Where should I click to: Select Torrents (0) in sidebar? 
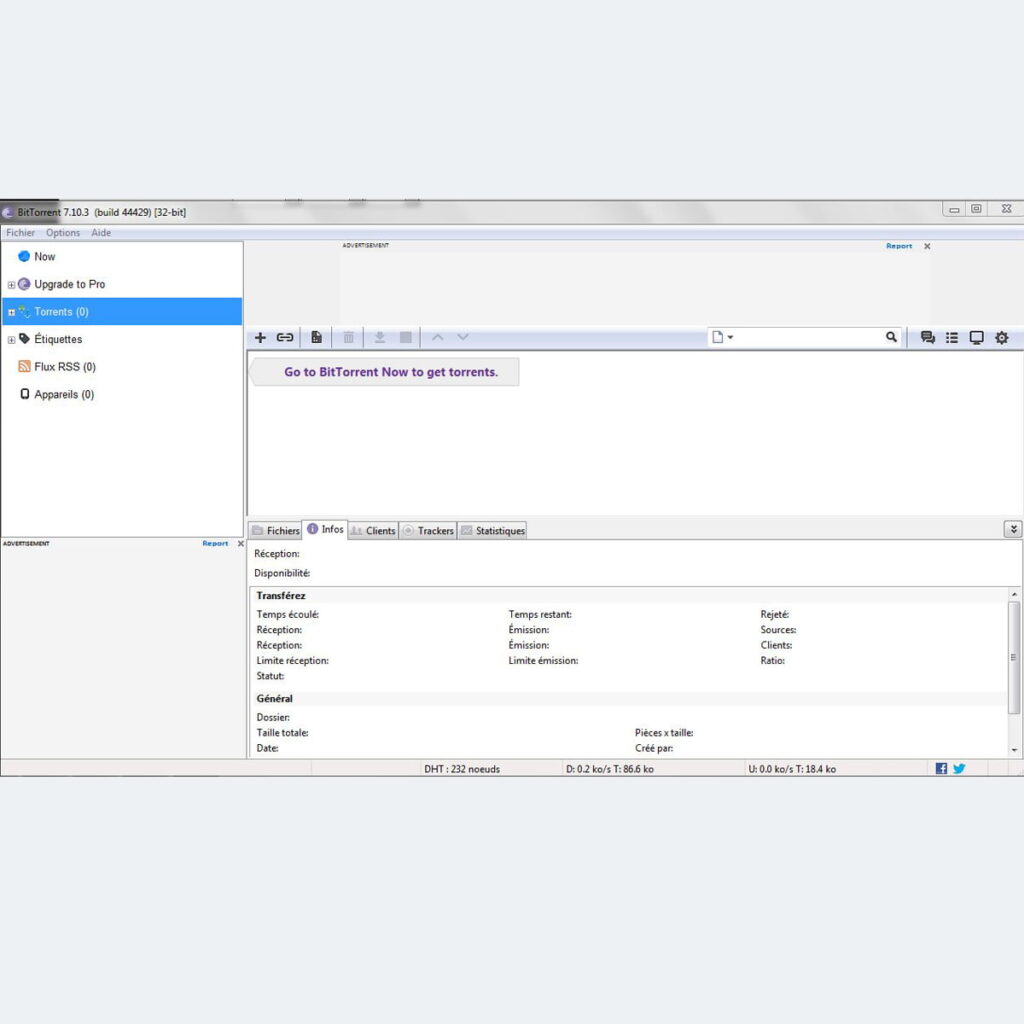tap(121, 312)
